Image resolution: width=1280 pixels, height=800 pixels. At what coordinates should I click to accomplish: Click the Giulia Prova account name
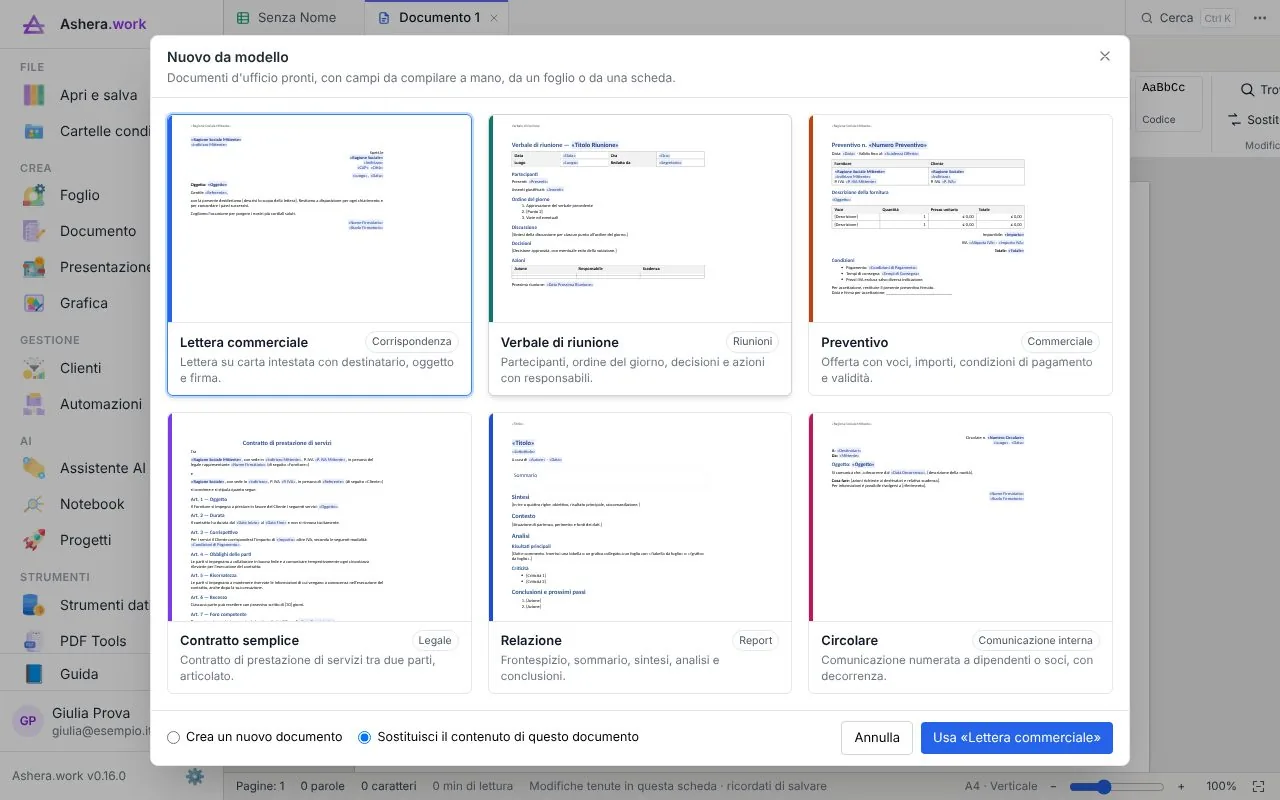[91, 713]
